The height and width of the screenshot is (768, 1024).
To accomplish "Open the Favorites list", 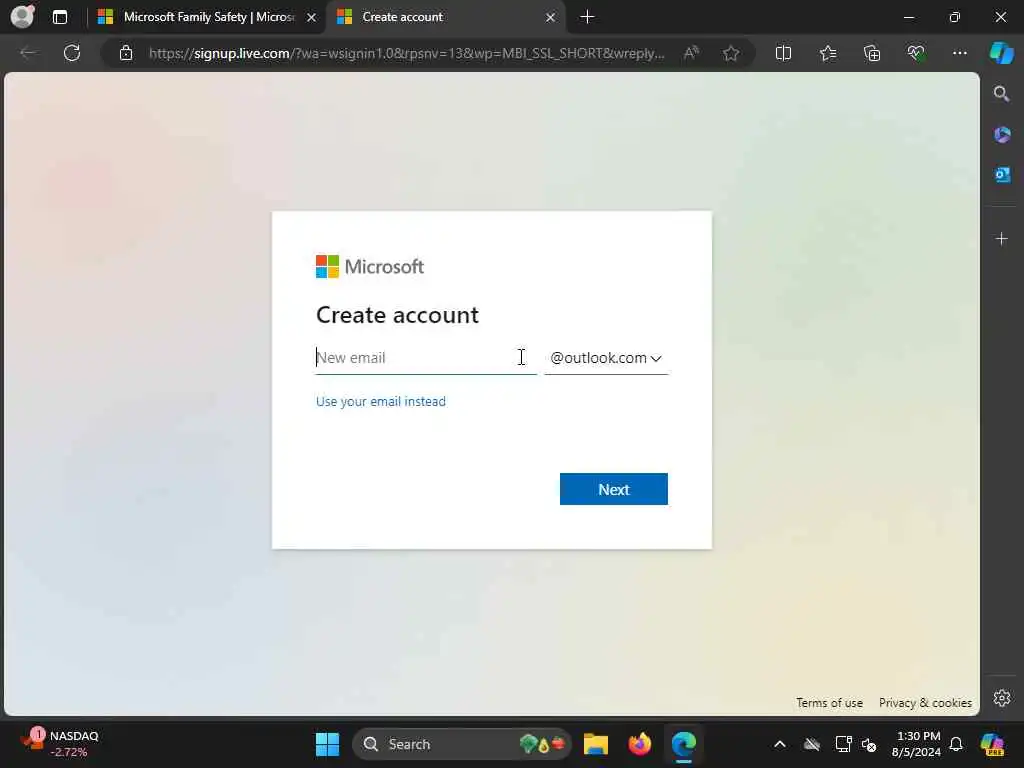I will (828, 53).
